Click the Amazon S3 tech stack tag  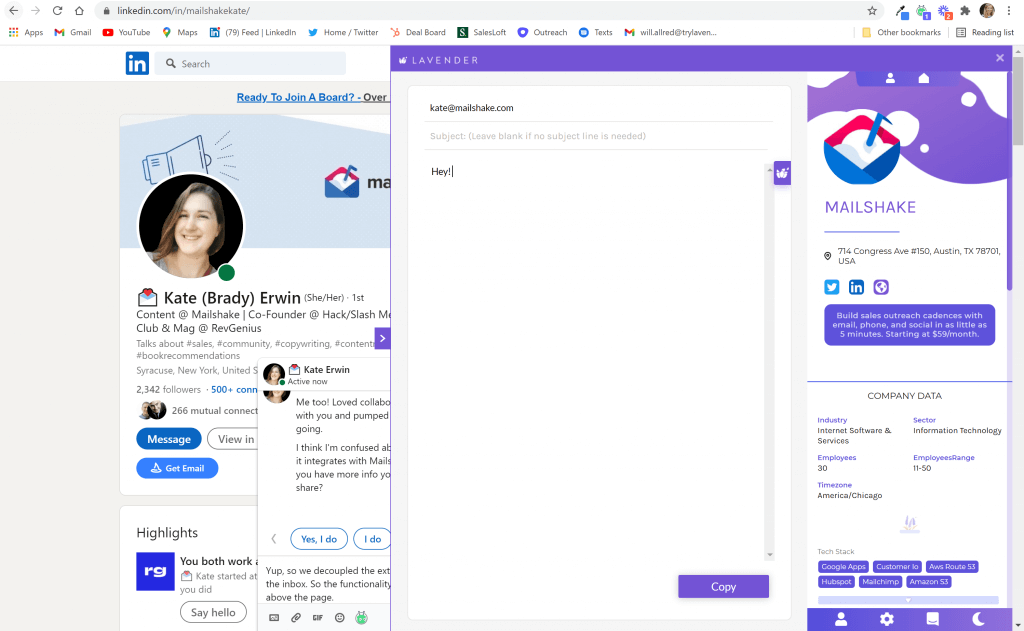(x=928, y=581)
